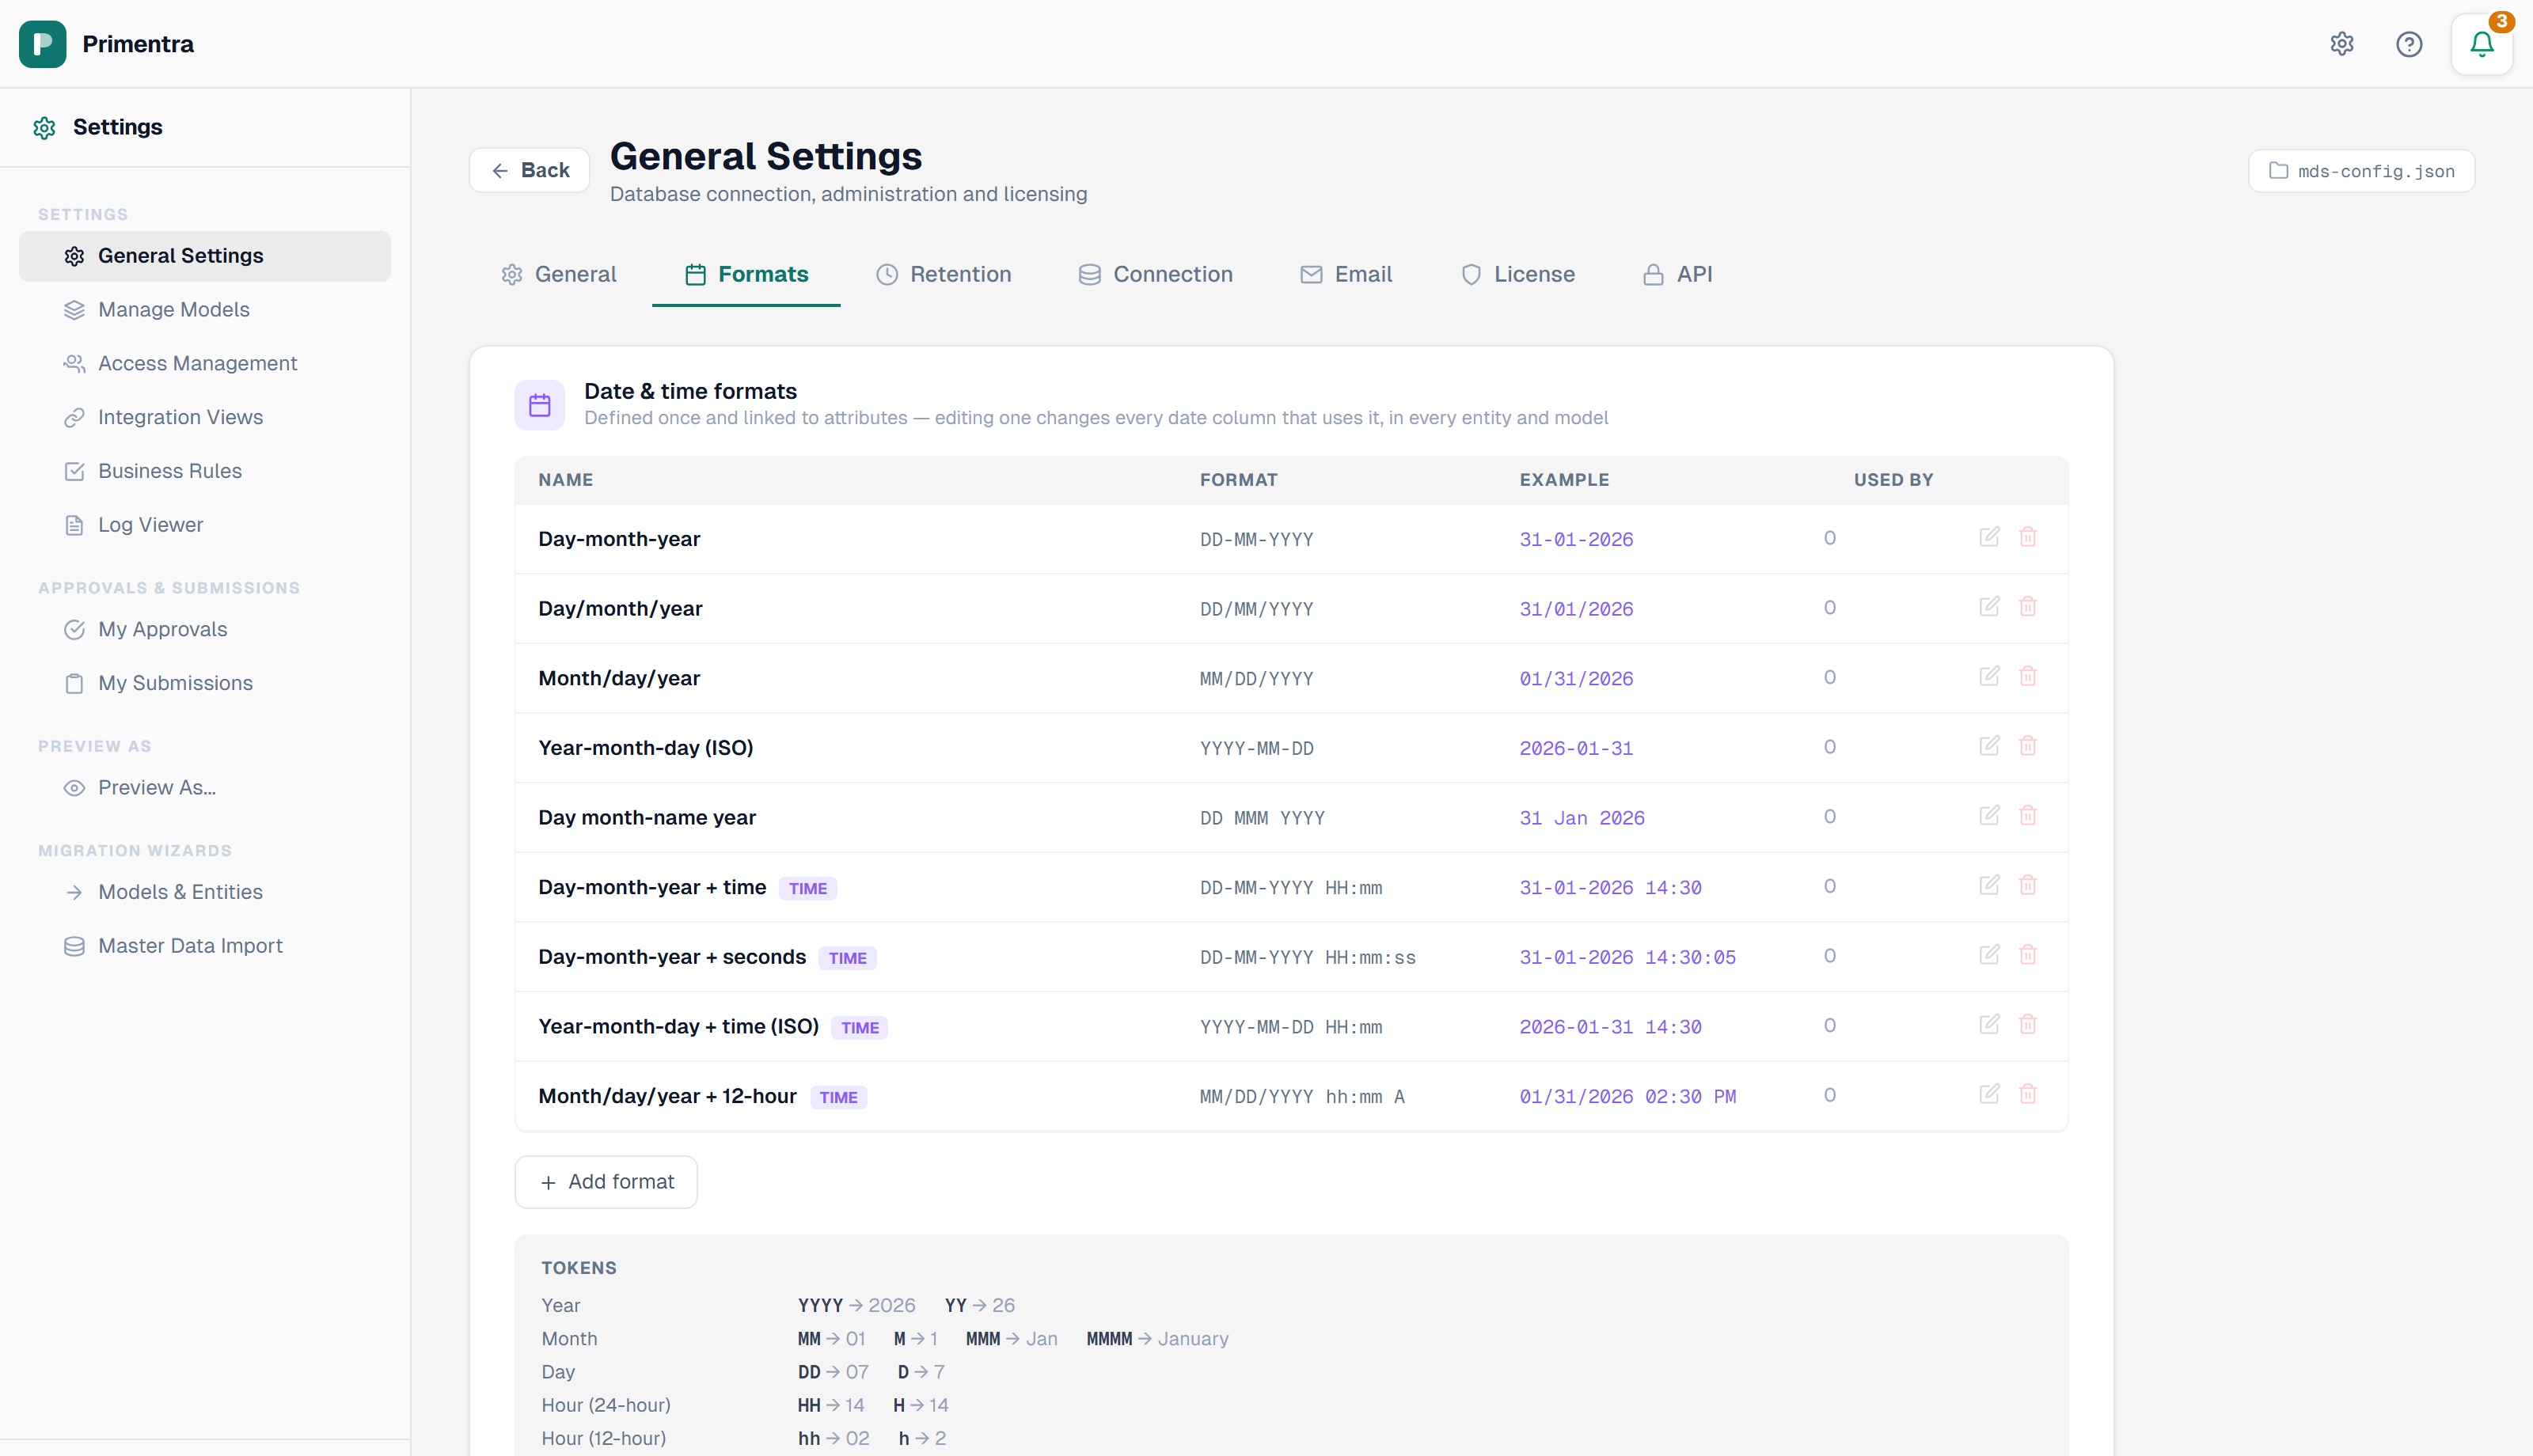Open the API tab

1677,275
